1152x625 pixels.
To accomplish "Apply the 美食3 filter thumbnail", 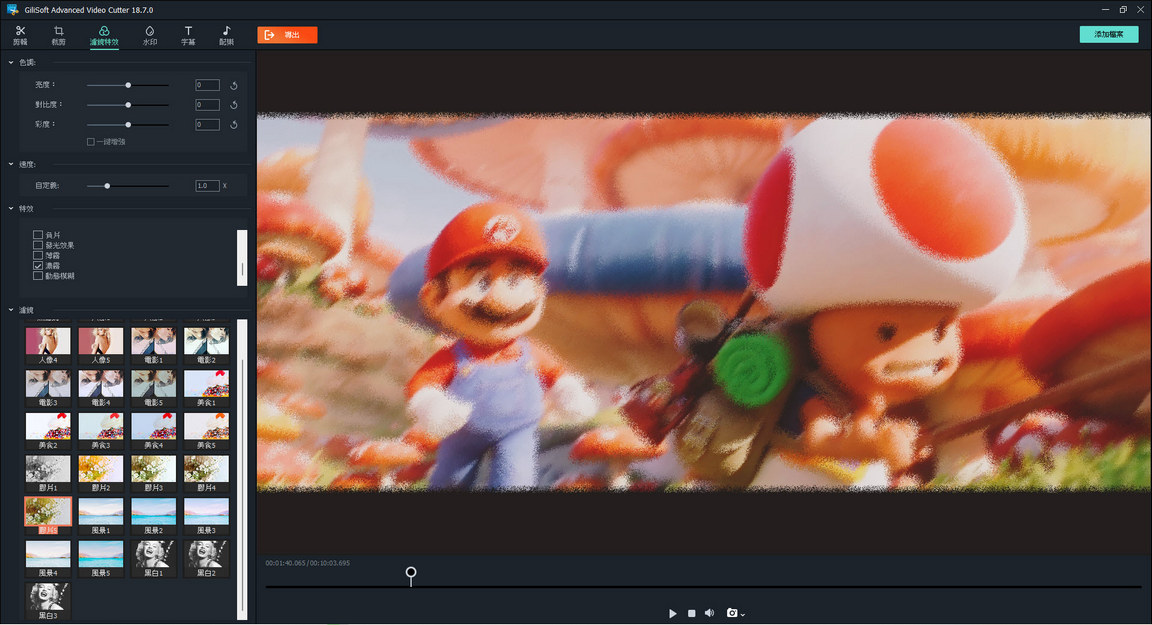I will click(101, 430).
